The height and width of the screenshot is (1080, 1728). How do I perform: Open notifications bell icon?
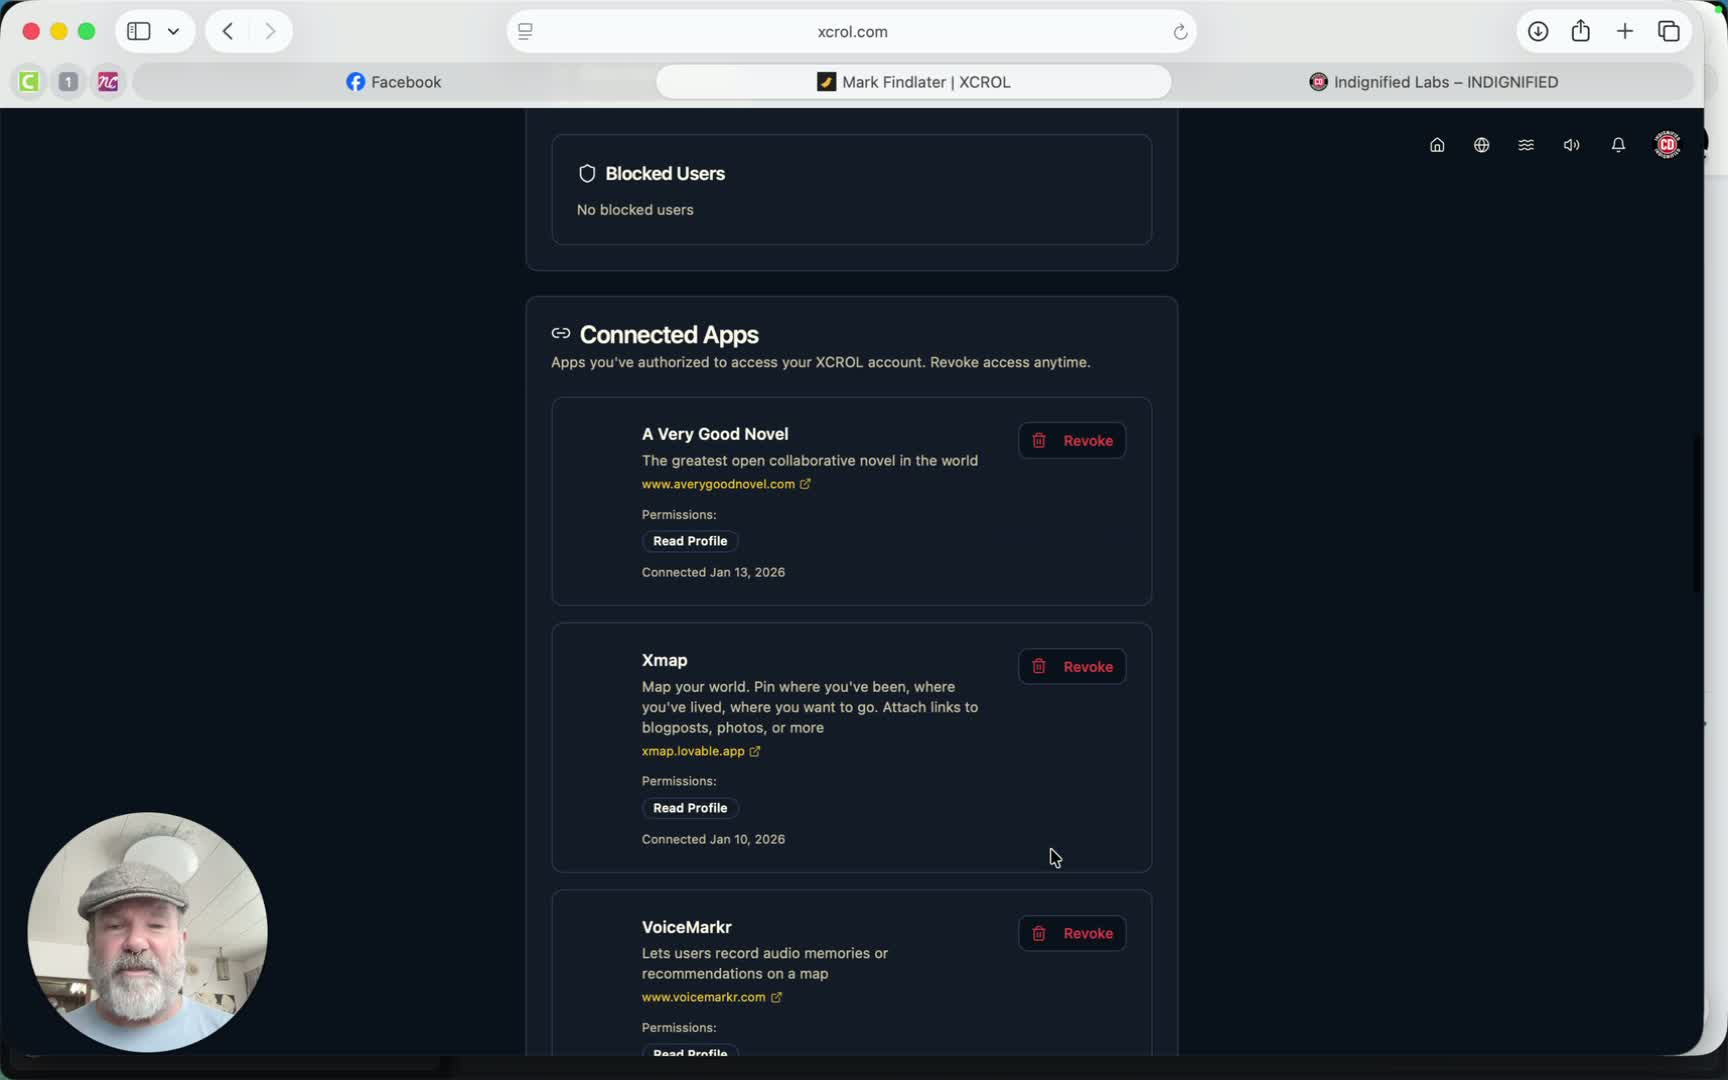1618,145
